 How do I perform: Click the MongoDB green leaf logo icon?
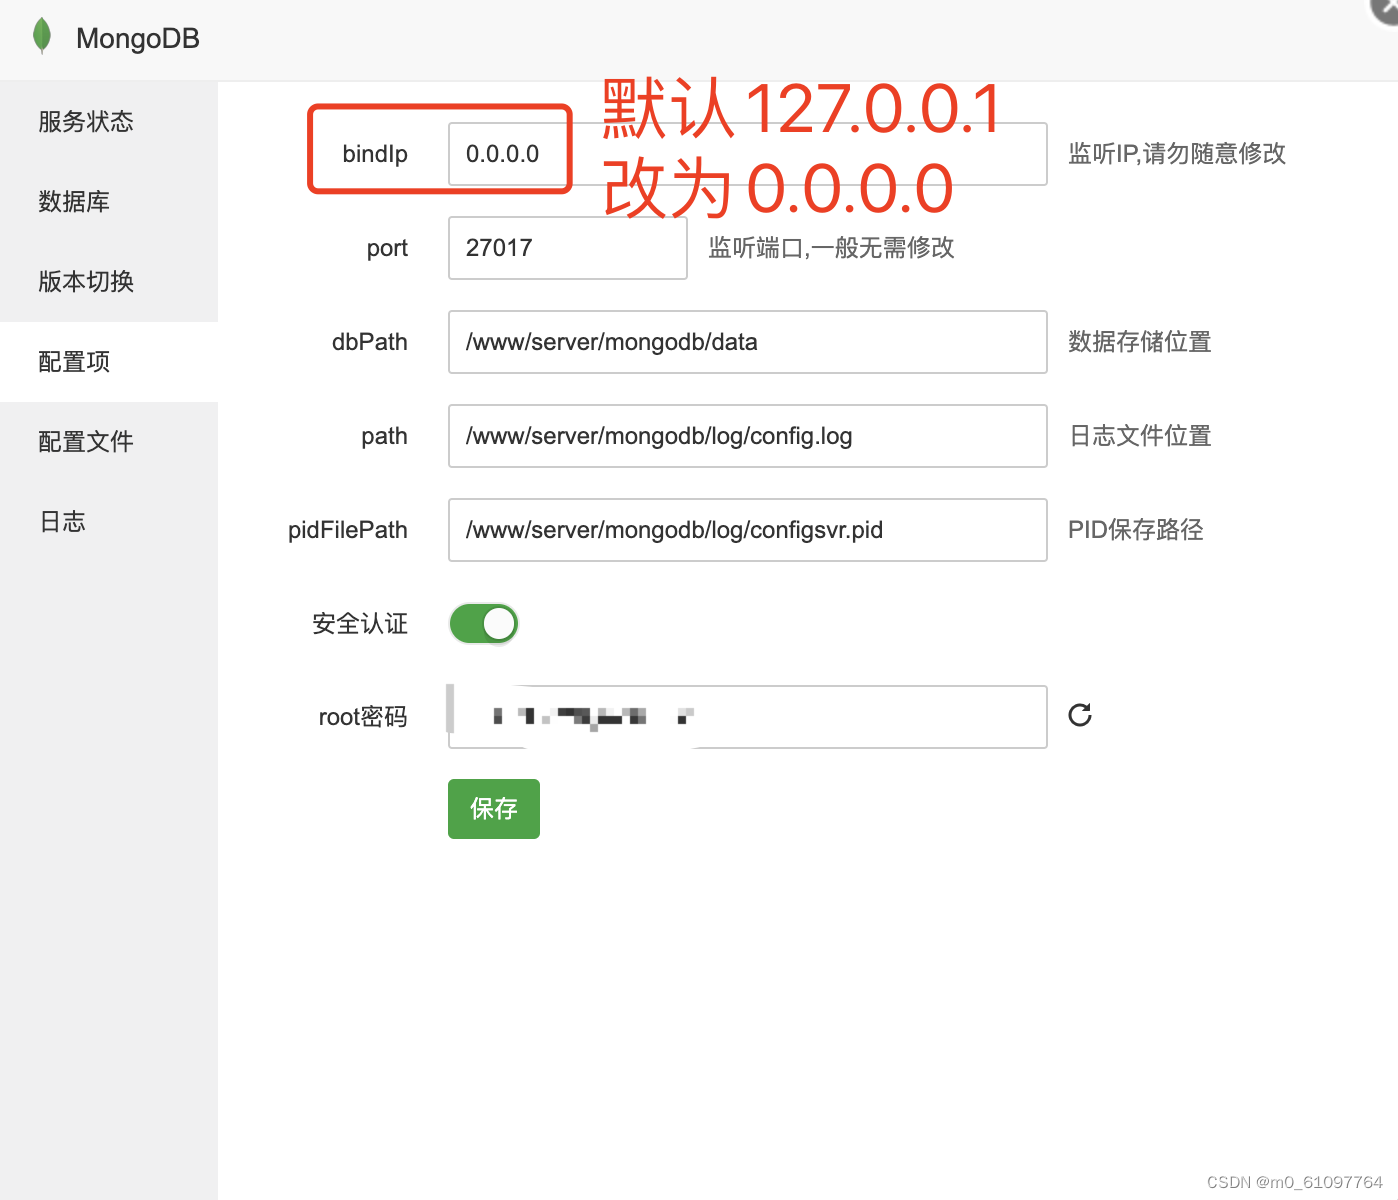[x=42, y=36]
